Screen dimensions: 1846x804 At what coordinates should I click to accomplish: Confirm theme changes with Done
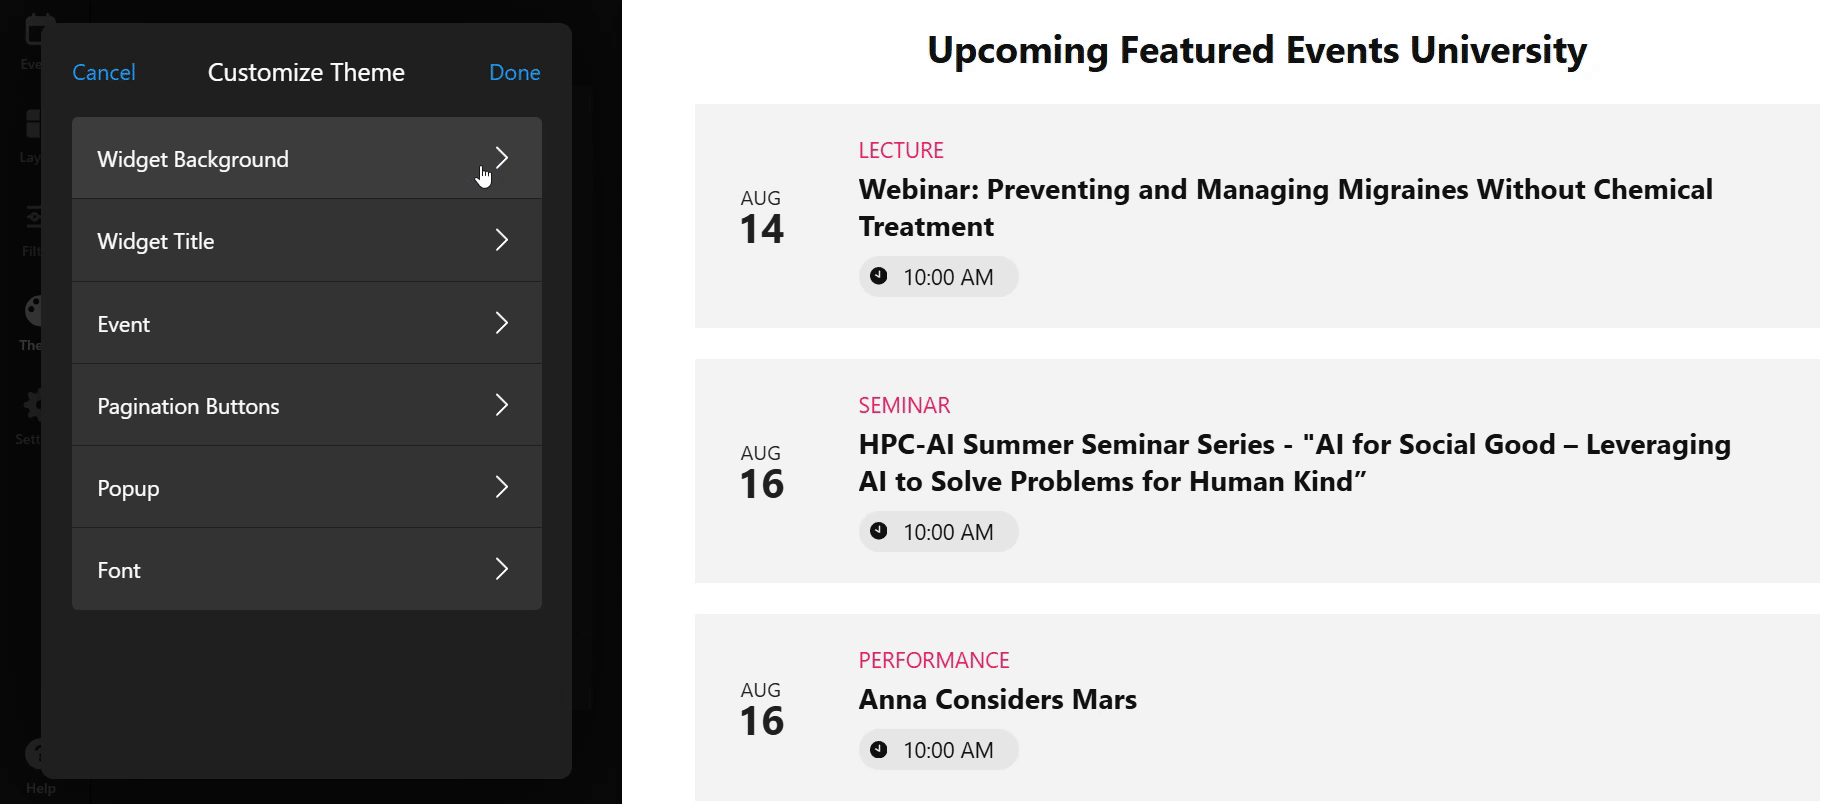[515, 72]
